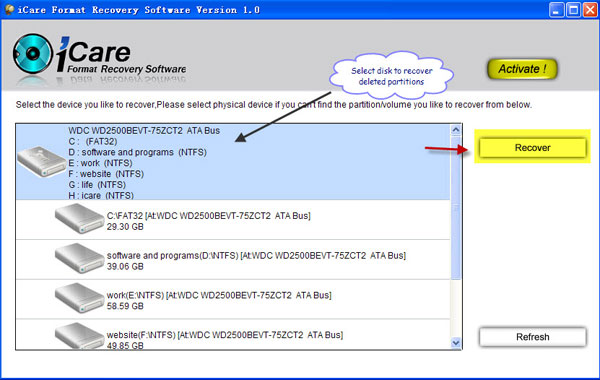Click the 'WDC WD2500BEVT-75ZCT2 ATA Bus' heading text
The height and width of the screenshot is (380, 600).
(144, 130)
